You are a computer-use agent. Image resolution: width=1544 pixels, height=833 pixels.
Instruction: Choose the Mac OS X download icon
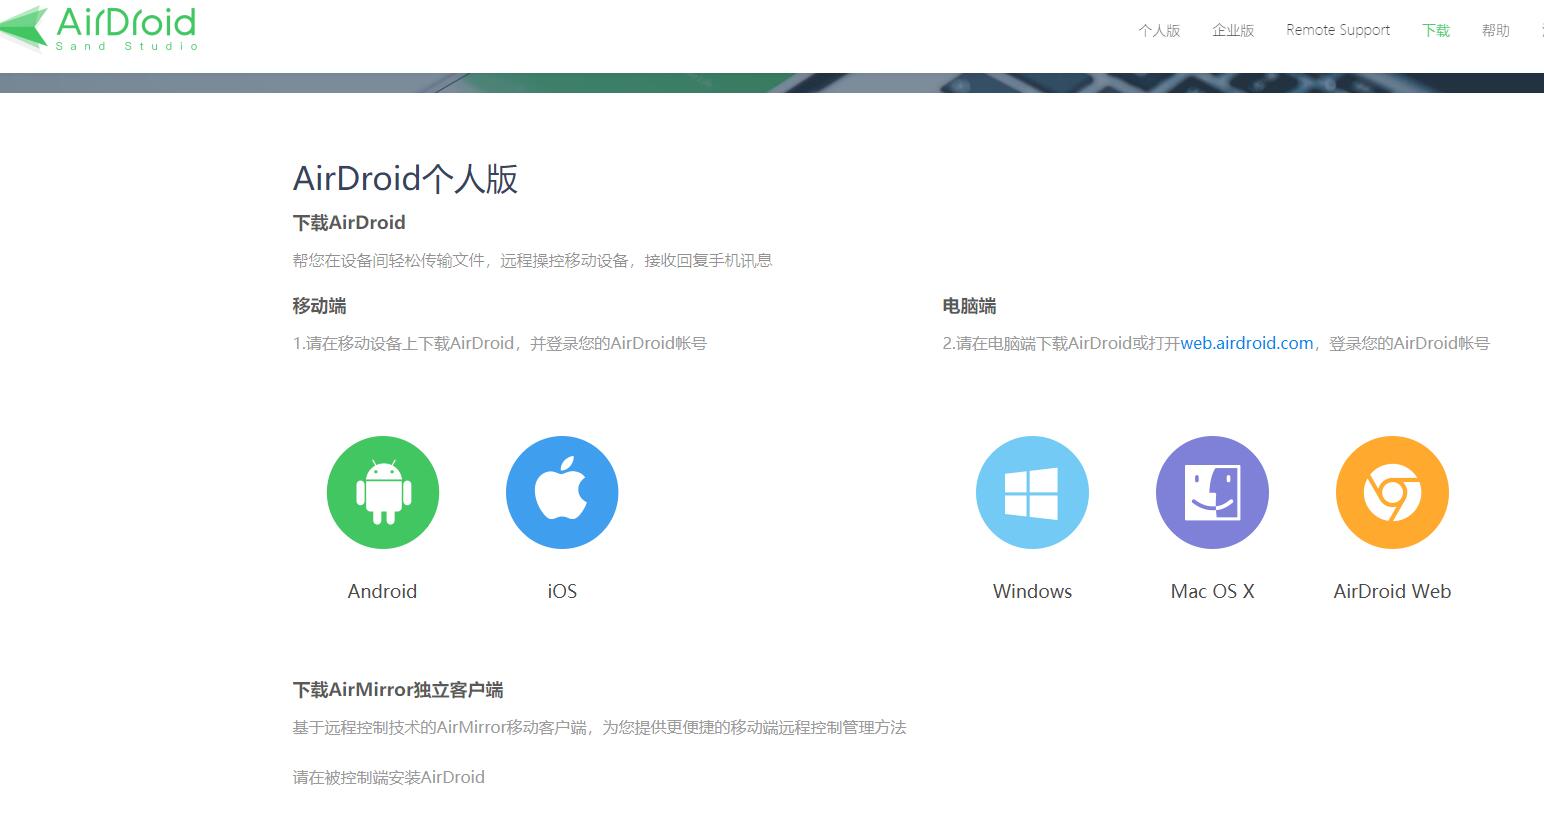click(1212, 492)
